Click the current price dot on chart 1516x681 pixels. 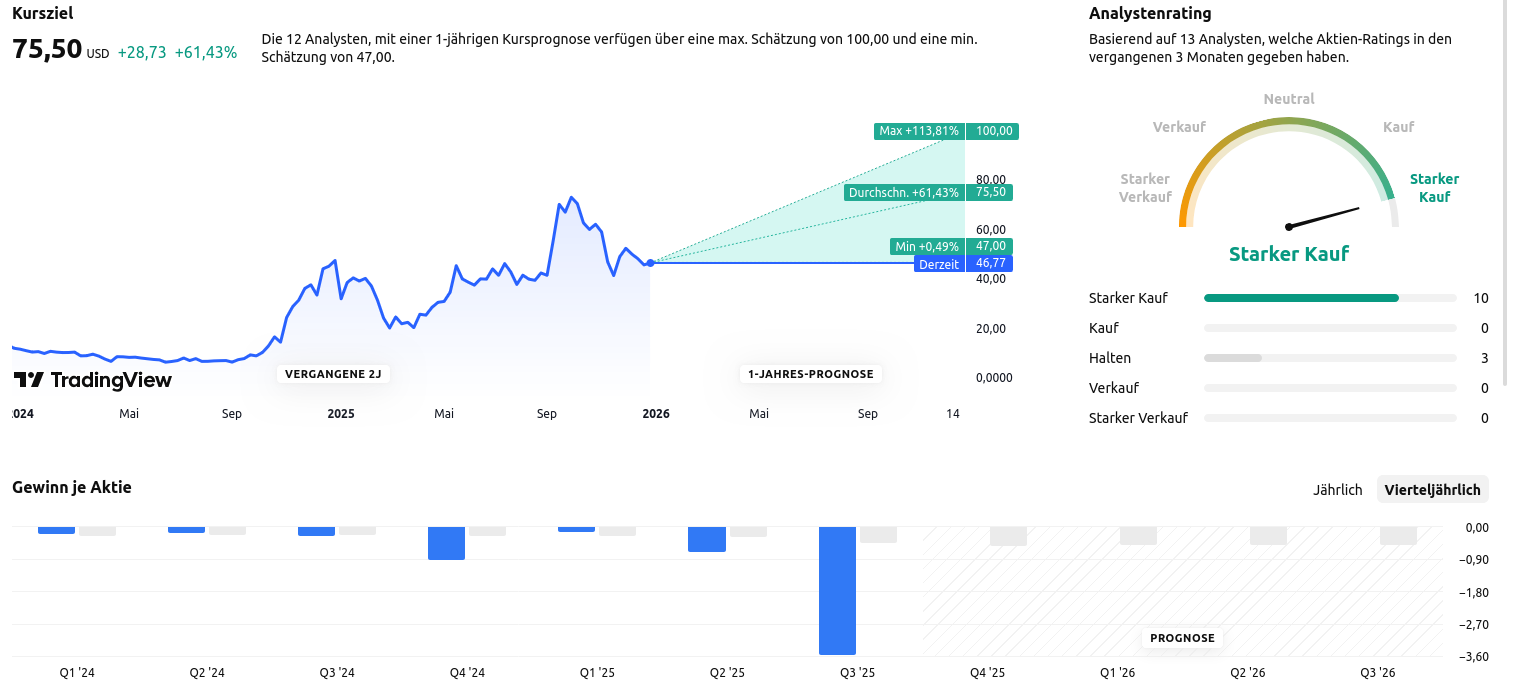coord(651,263)
